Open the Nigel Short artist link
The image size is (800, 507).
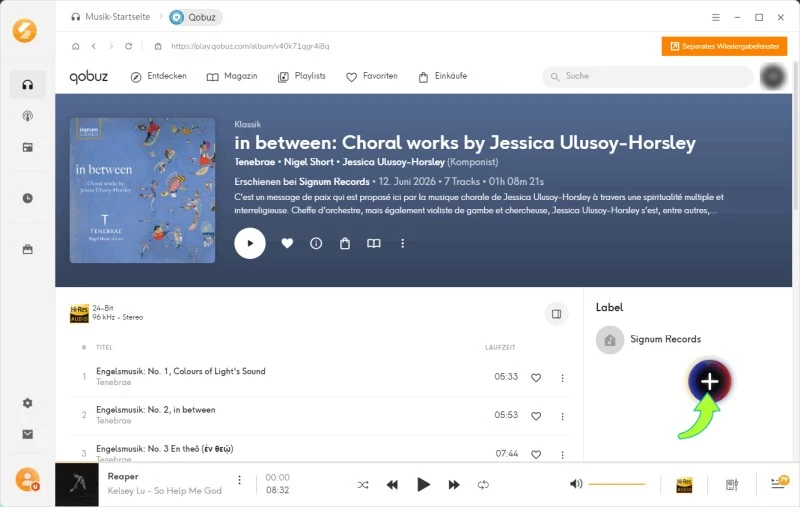coord(308,162)
